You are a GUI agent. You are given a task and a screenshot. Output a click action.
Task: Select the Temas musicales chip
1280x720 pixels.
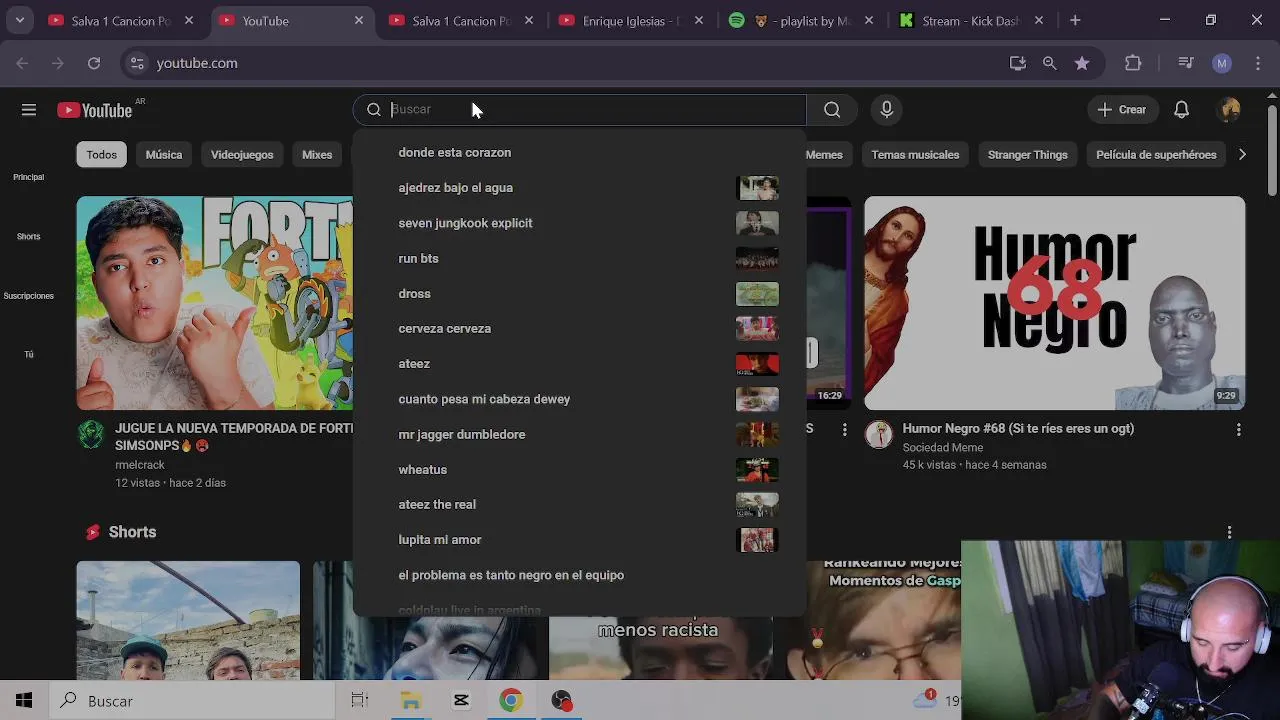coord(915,155)
